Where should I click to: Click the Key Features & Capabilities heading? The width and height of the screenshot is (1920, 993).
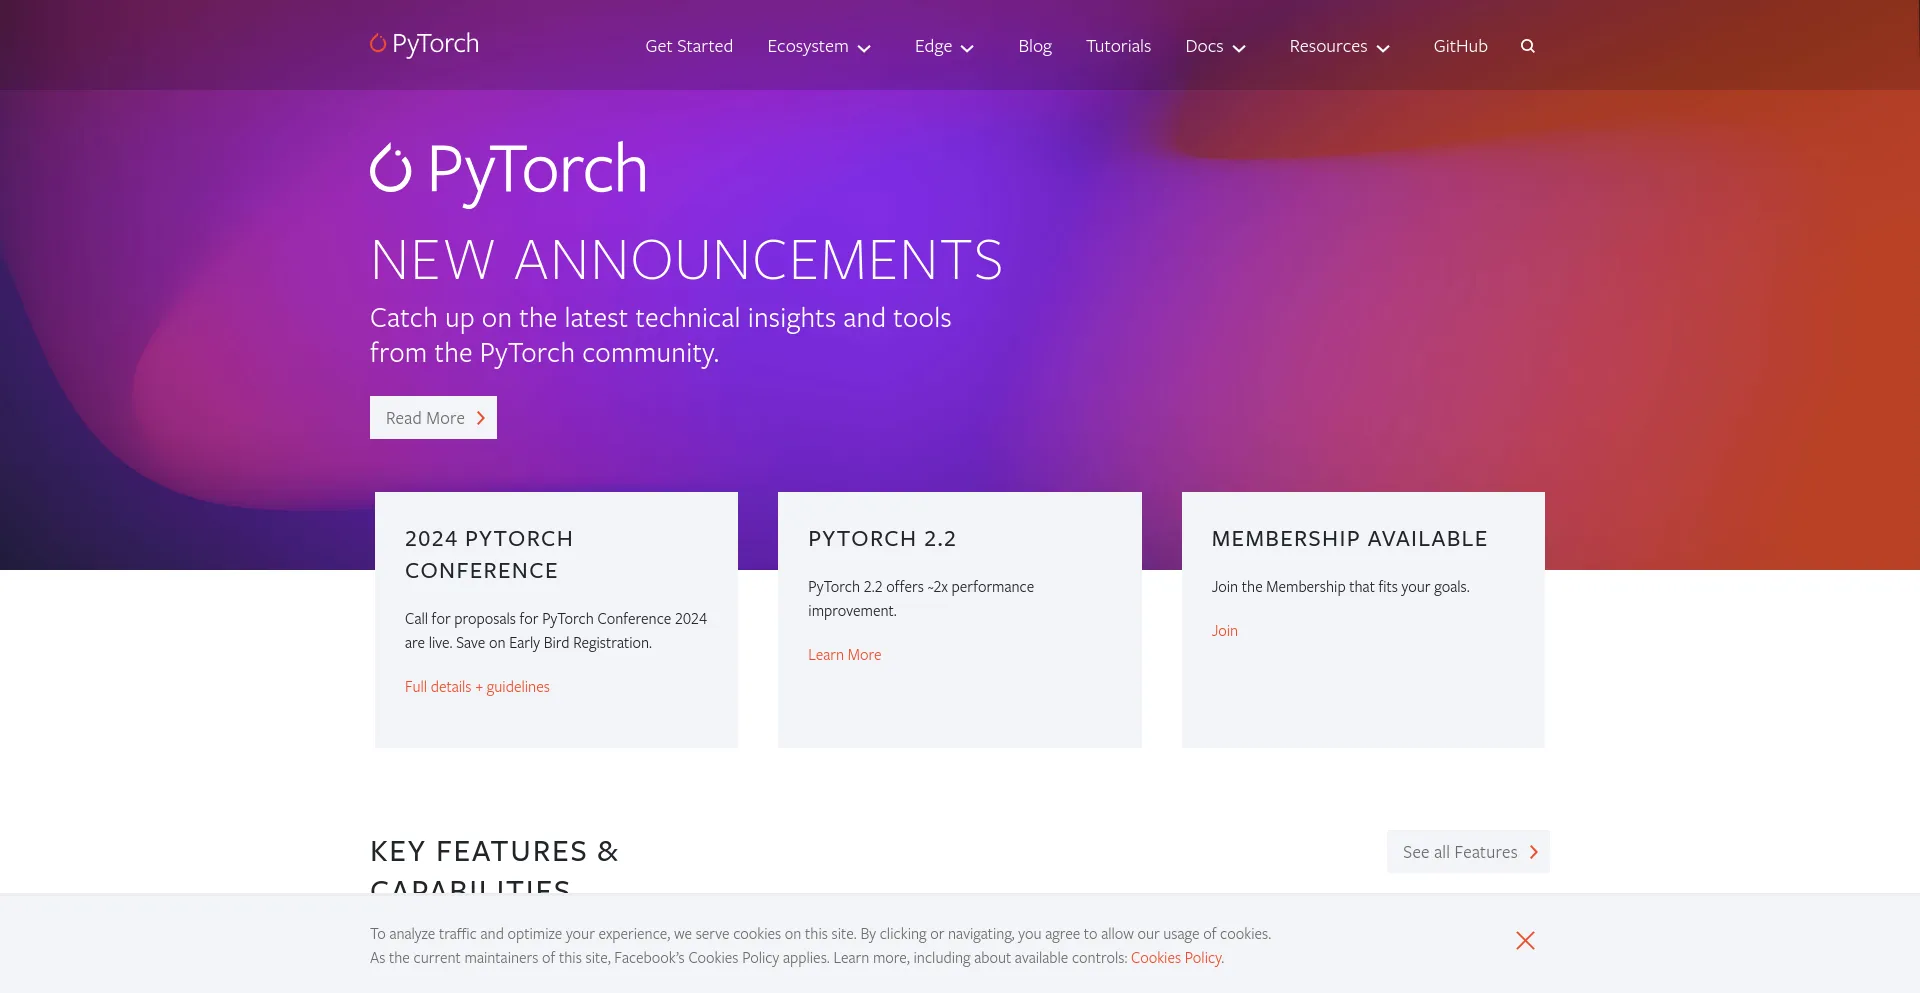coord(494,866)
